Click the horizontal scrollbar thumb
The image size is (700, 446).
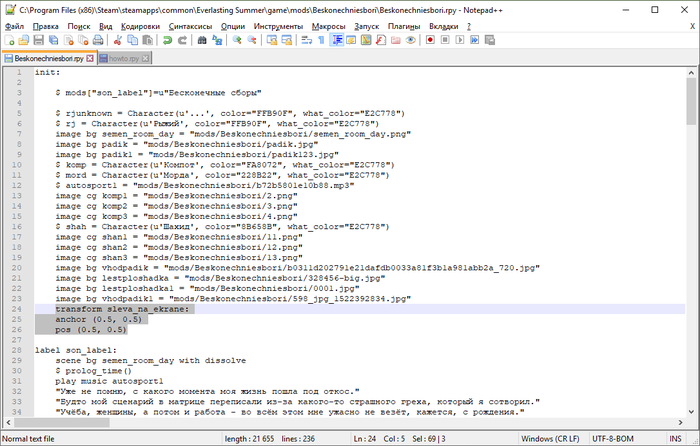coord(62,422)
